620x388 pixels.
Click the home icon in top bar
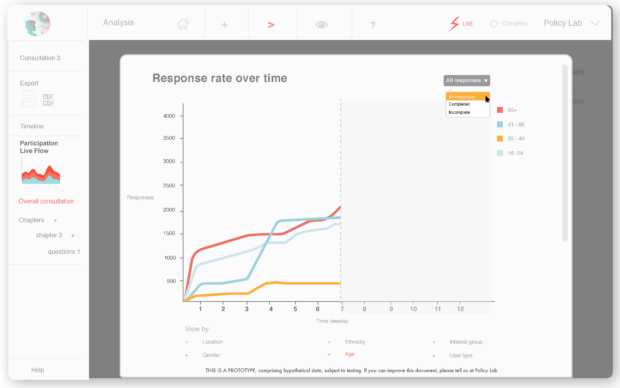click(x=183, y=24)
